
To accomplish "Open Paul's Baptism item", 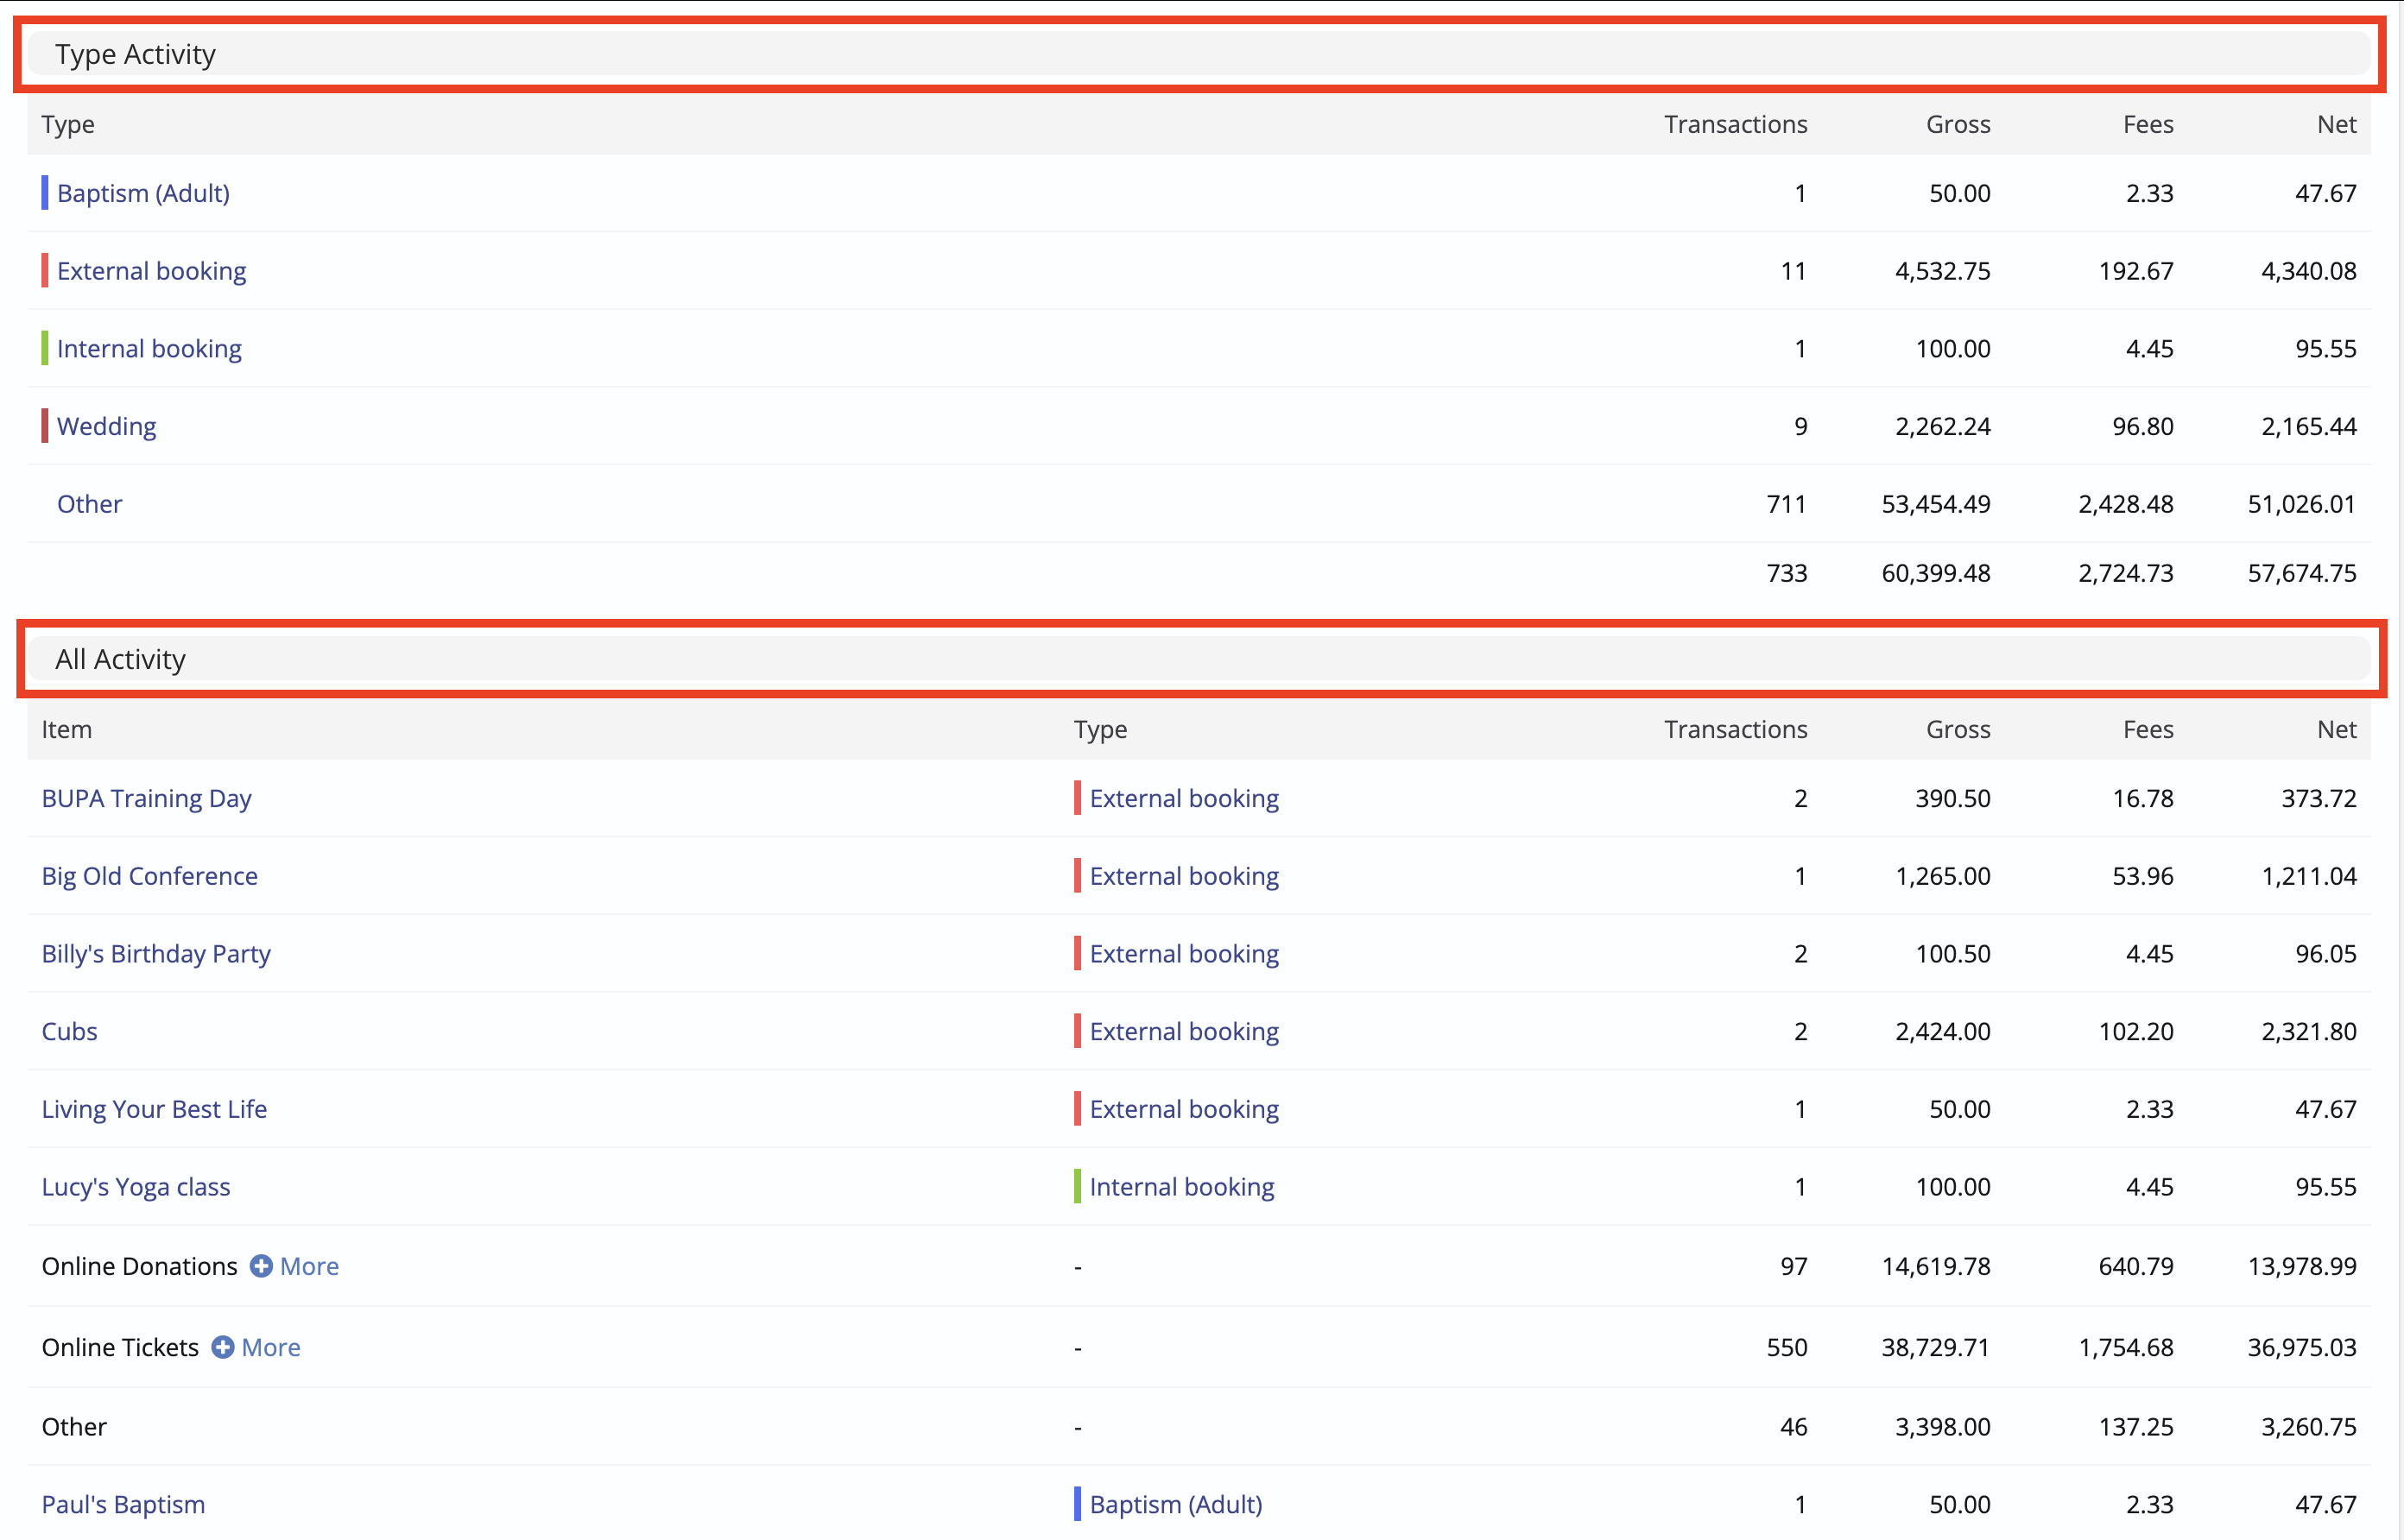I will click(x=123, y=1505).
